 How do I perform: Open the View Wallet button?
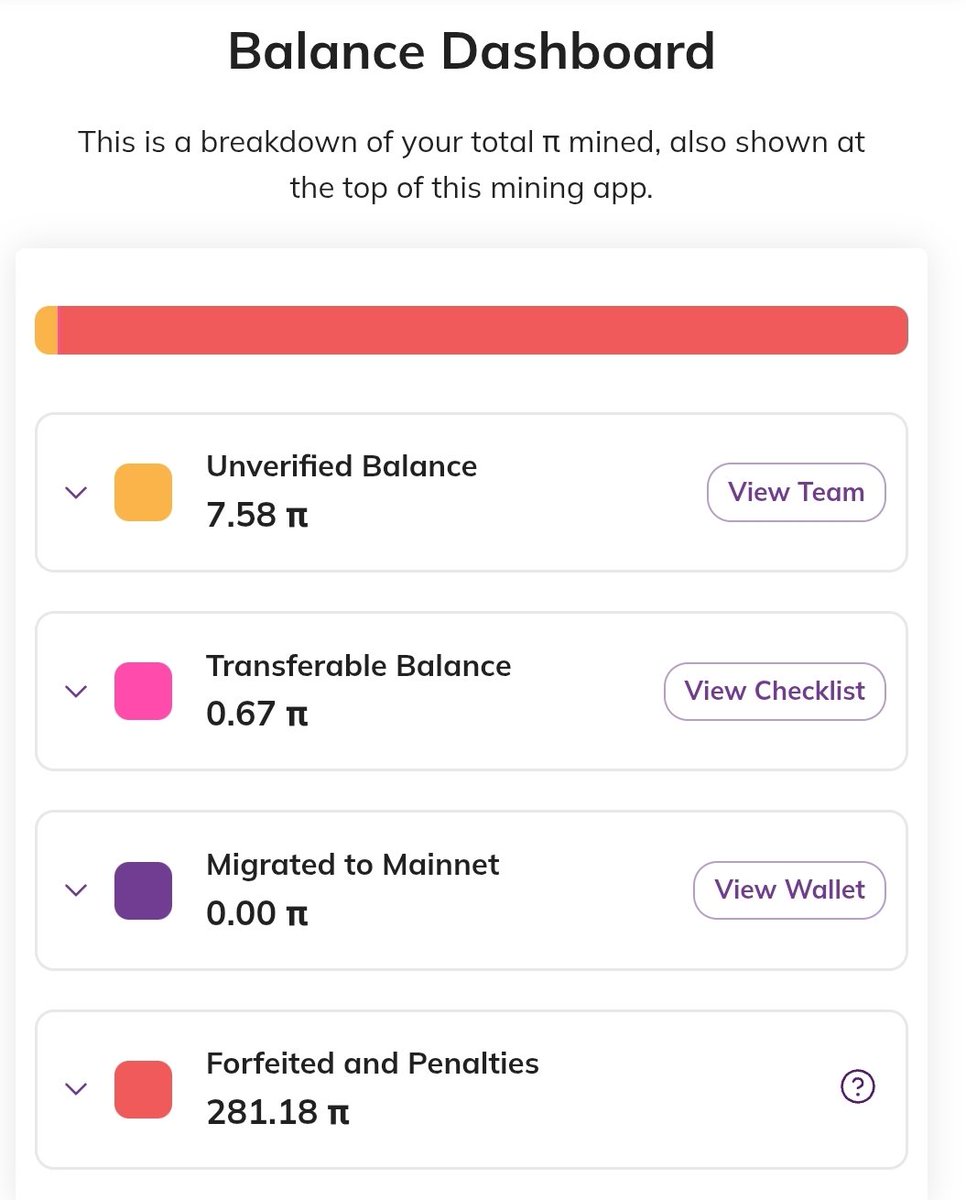[789, 890]
